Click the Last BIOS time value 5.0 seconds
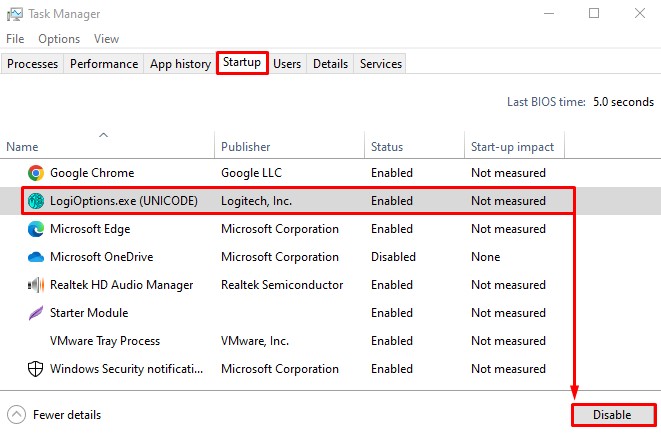The image size is (661, 438). pos(623,102)
